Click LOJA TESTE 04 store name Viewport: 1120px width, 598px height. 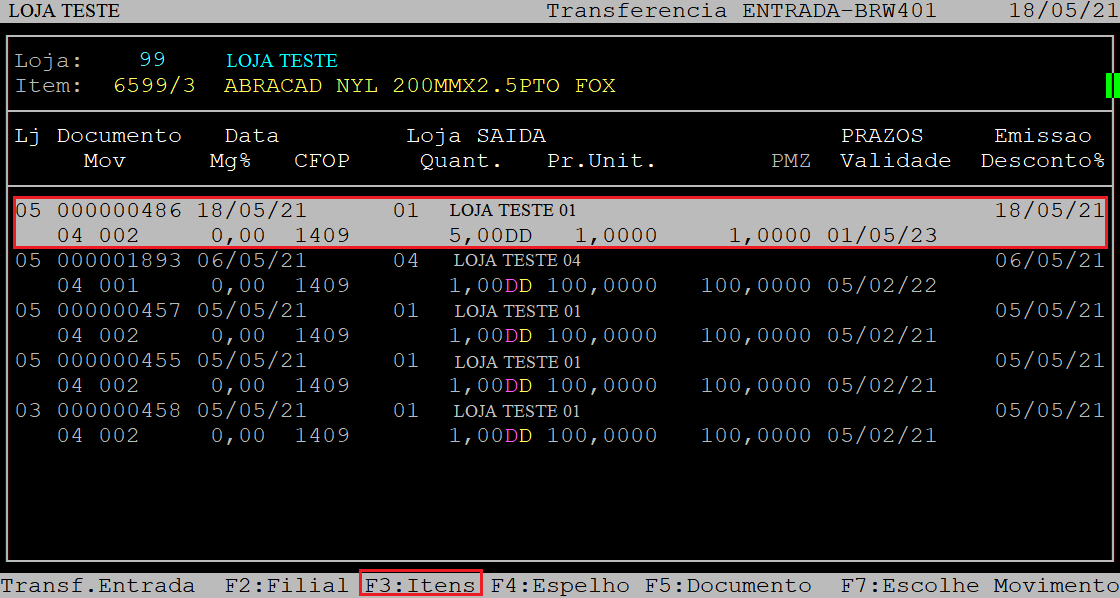click(x=517, y=261)
